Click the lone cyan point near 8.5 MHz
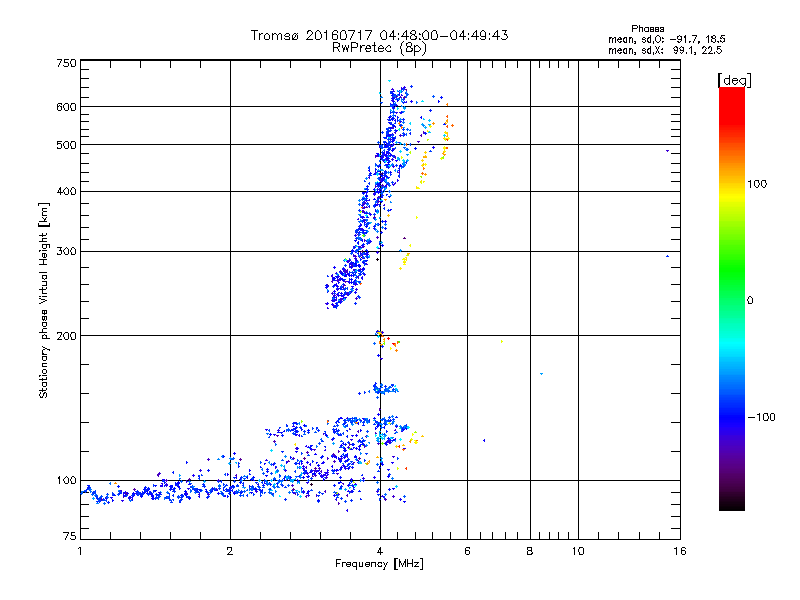800x600 pixels. tap(541, 374)
